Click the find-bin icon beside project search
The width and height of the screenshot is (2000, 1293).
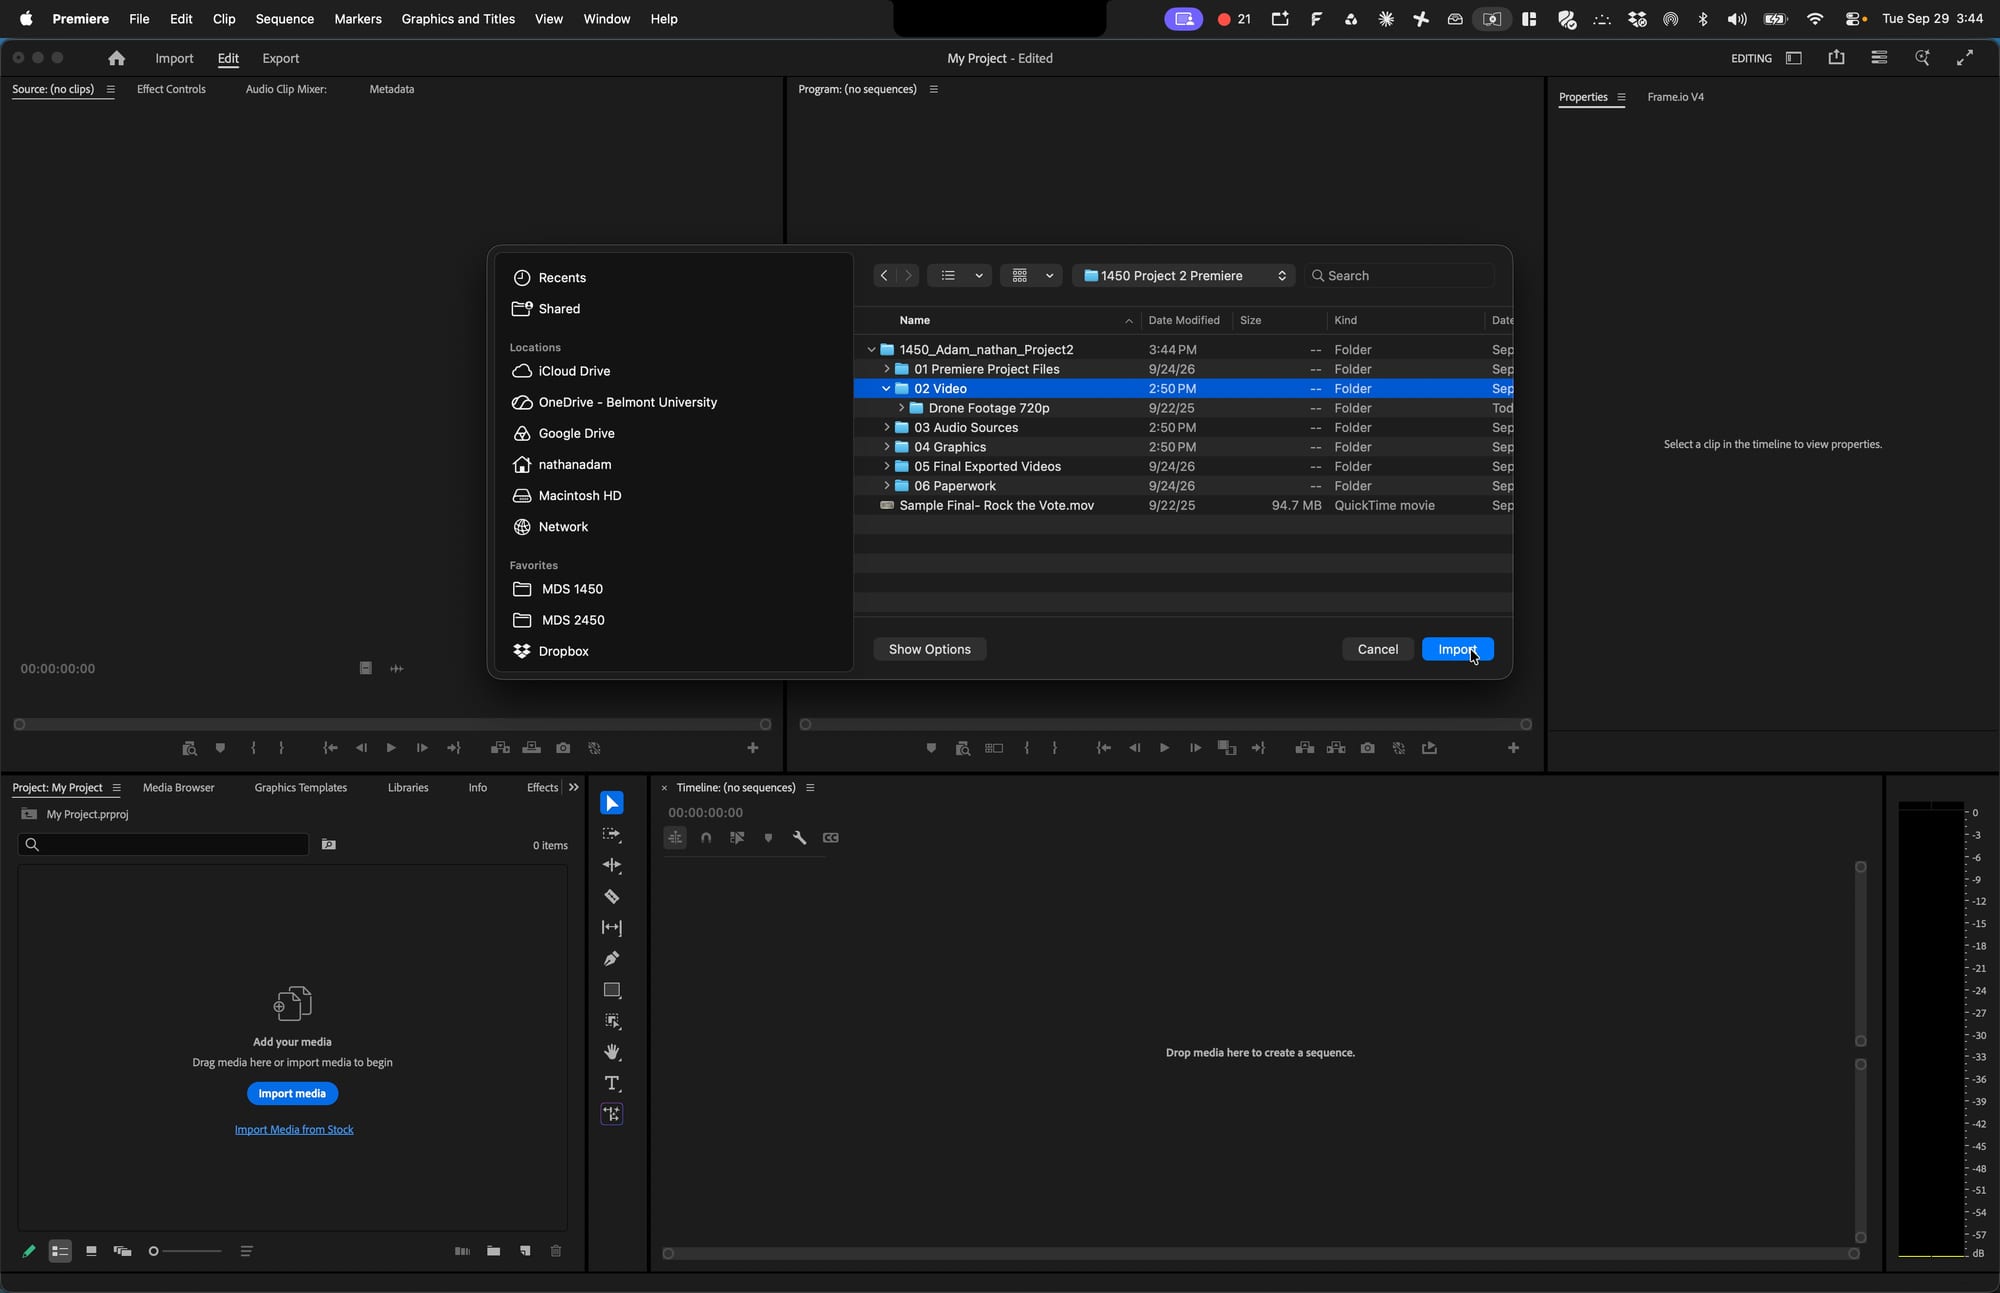[x=328, y=845]
